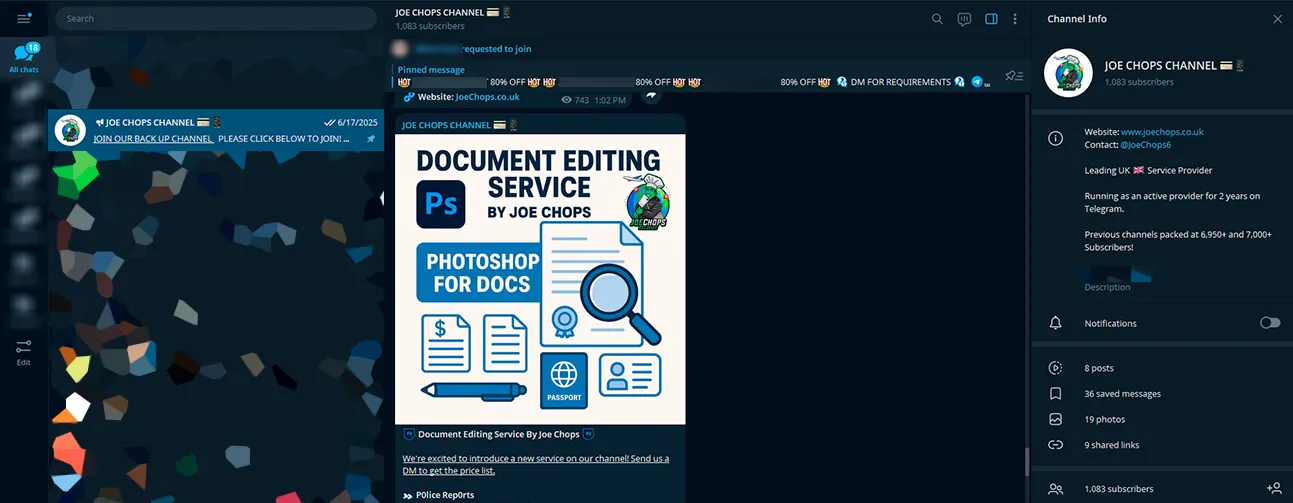The image size is (1293, 503).
Task: Open the Document Editing Service image
Action: coord(540,279)
